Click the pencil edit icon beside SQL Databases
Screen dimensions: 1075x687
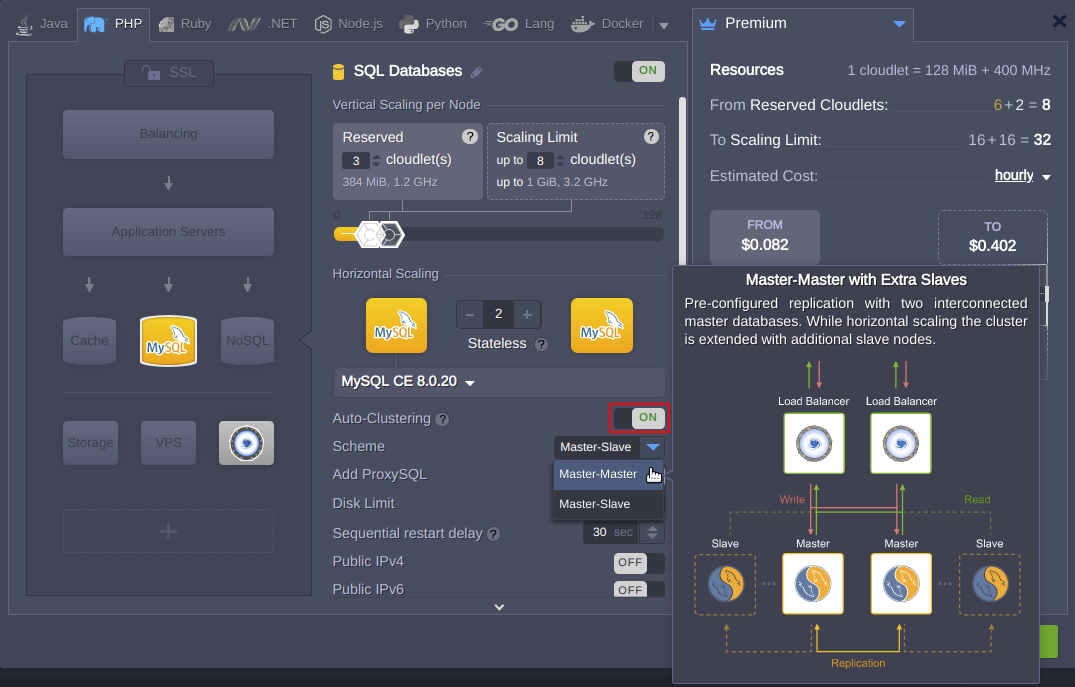[476, 72]
